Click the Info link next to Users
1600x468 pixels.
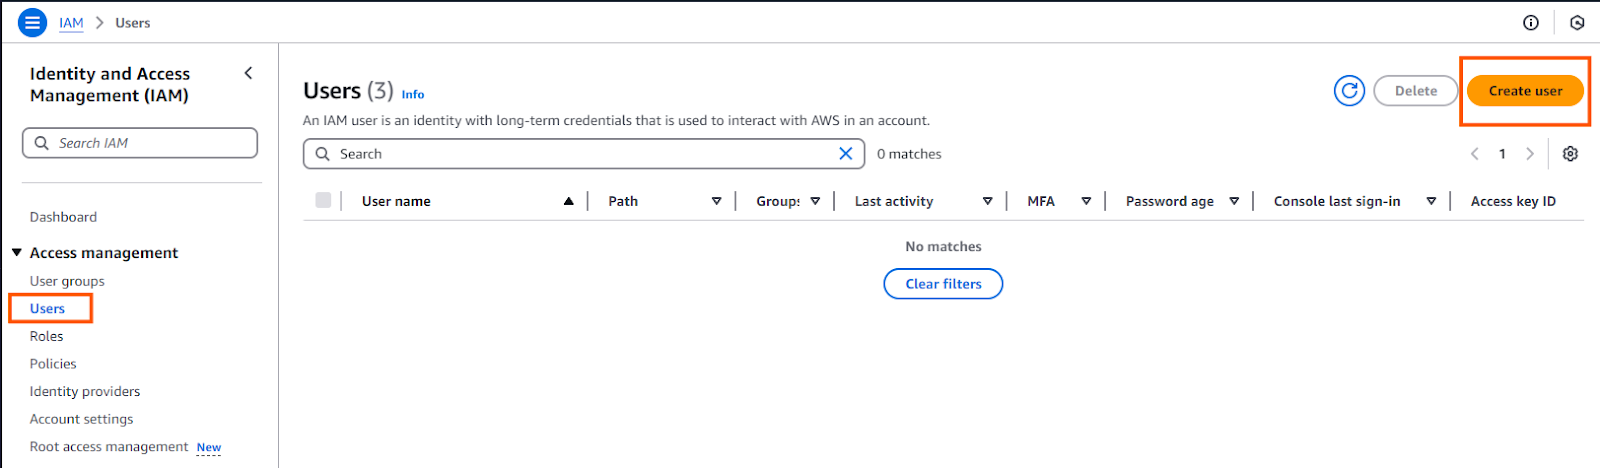[413, 95]
